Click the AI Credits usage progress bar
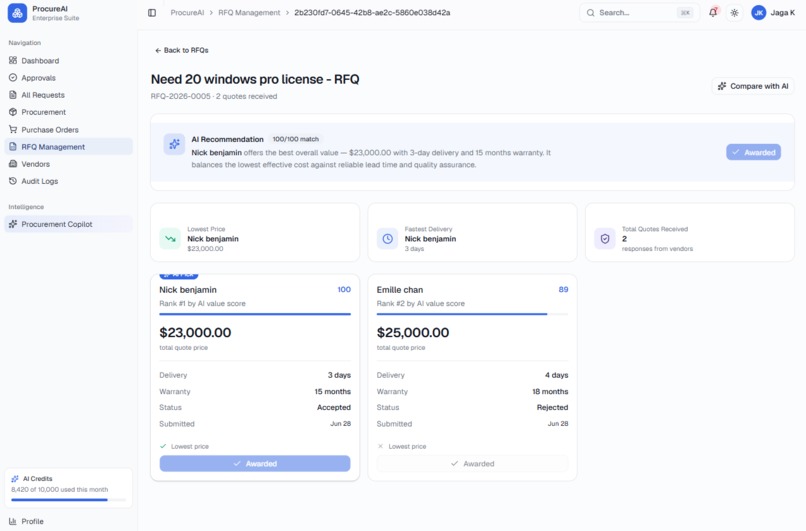This screenshot has height=531, width=806. [68, 500]
